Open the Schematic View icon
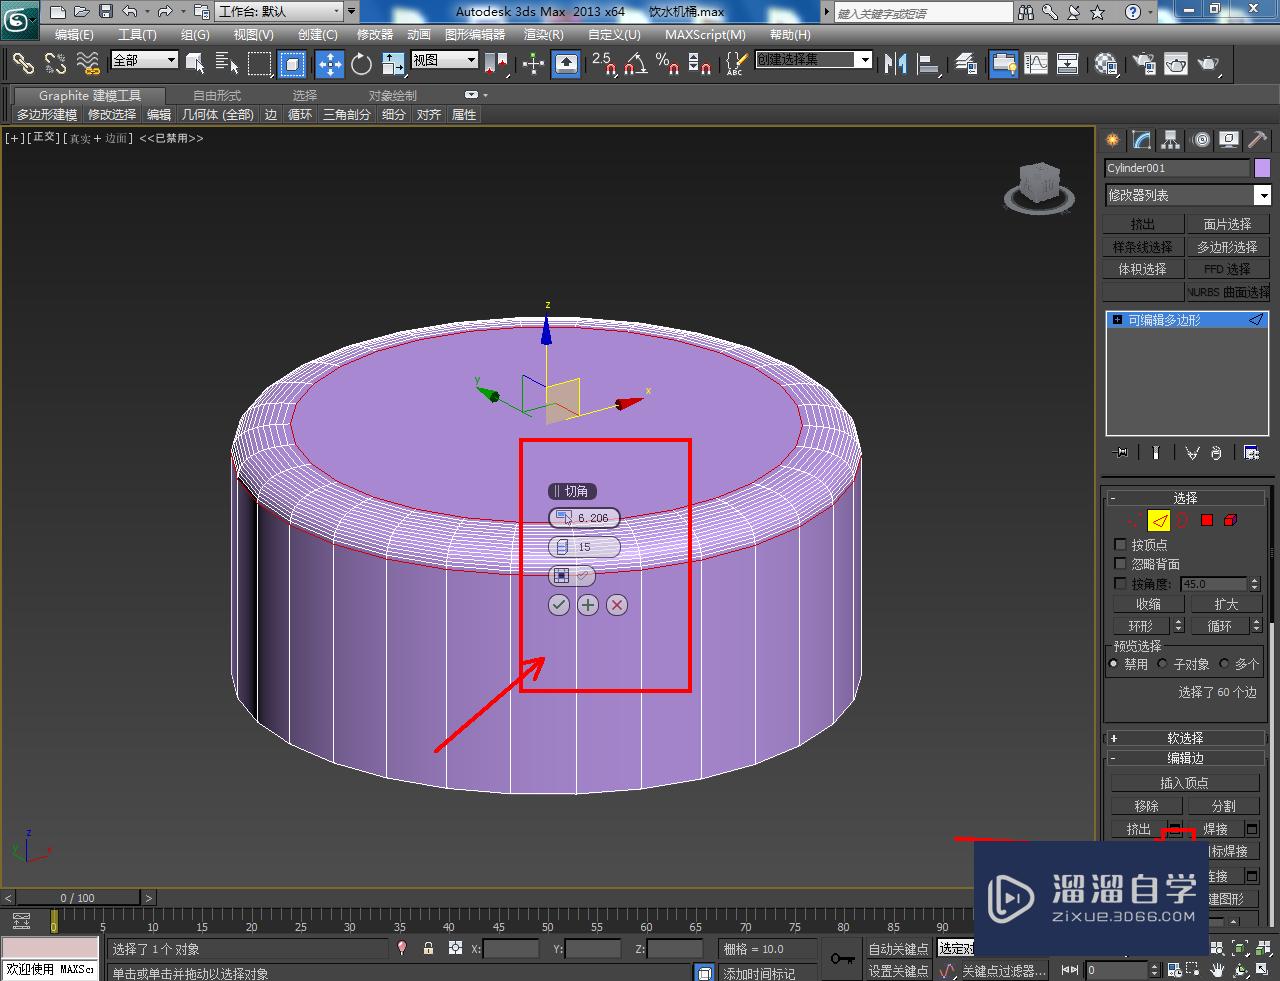The image size is (1280, 981). pyautogui.click(x=1068, y=64)
